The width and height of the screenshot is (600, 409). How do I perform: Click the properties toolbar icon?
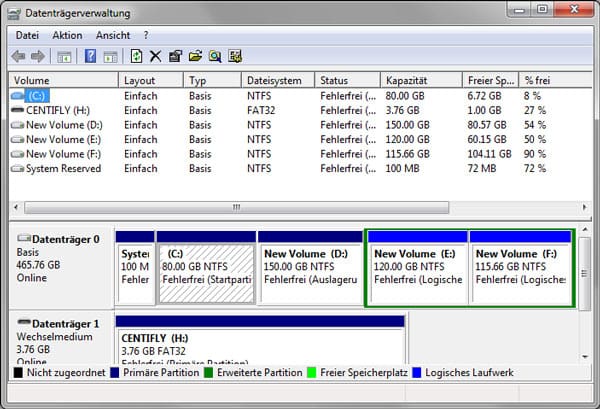pos(175,56)
